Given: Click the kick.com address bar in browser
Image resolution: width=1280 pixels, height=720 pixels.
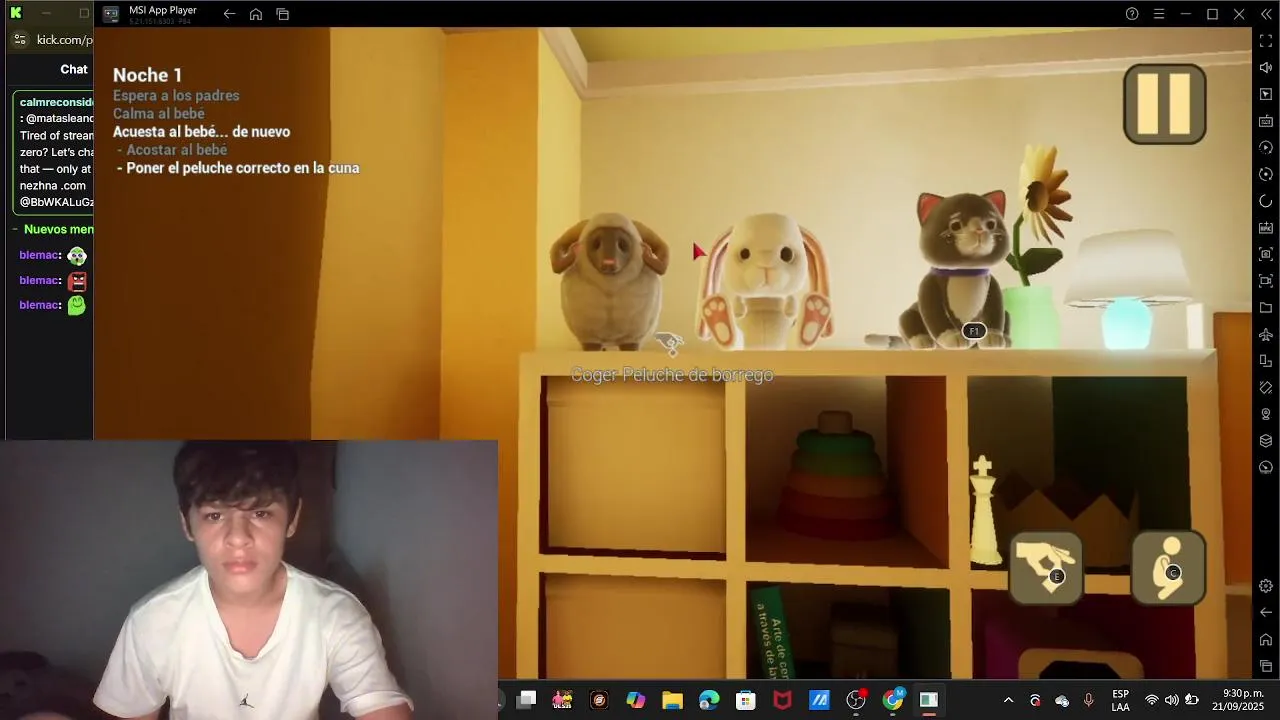Looking at the screenshot, I should pyautogui.click(x=63, y=40).
